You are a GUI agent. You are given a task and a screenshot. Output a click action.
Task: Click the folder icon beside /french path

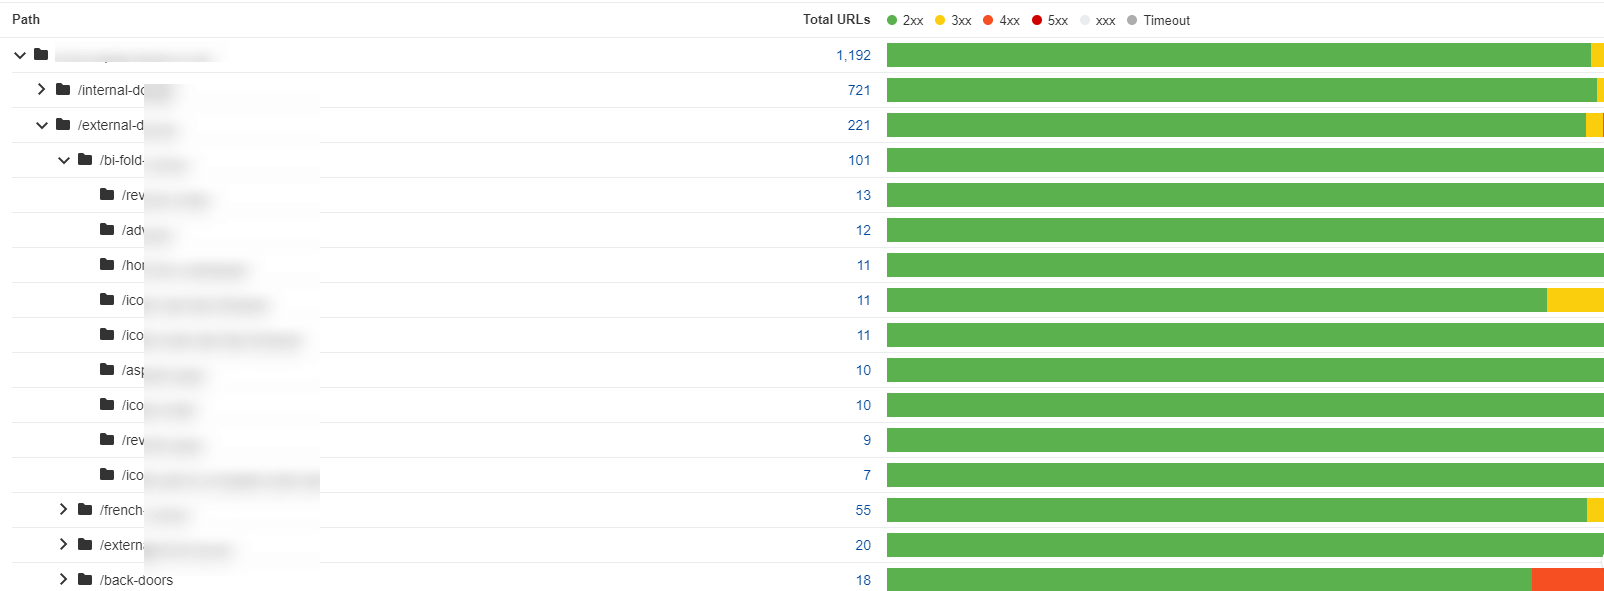(85, 509)
